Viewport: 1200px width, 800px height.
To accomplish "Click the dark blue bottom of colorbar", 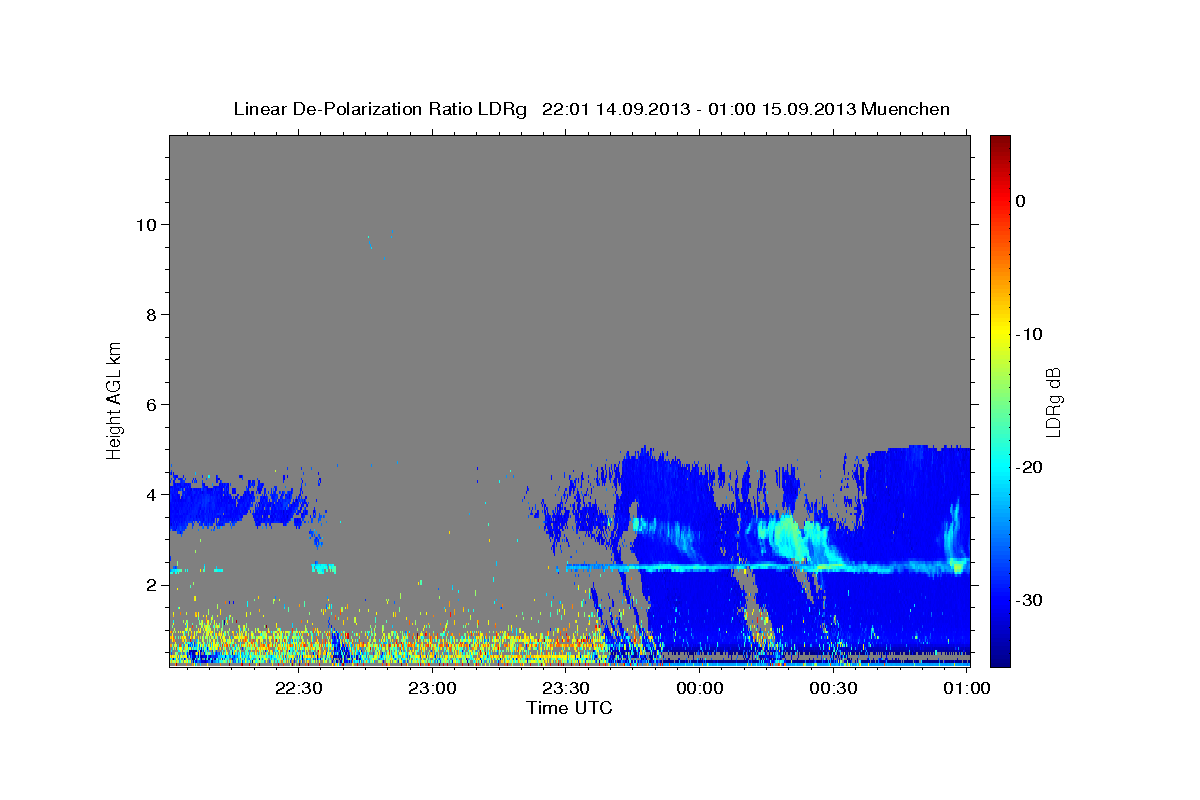I will tap(1000, 658).
